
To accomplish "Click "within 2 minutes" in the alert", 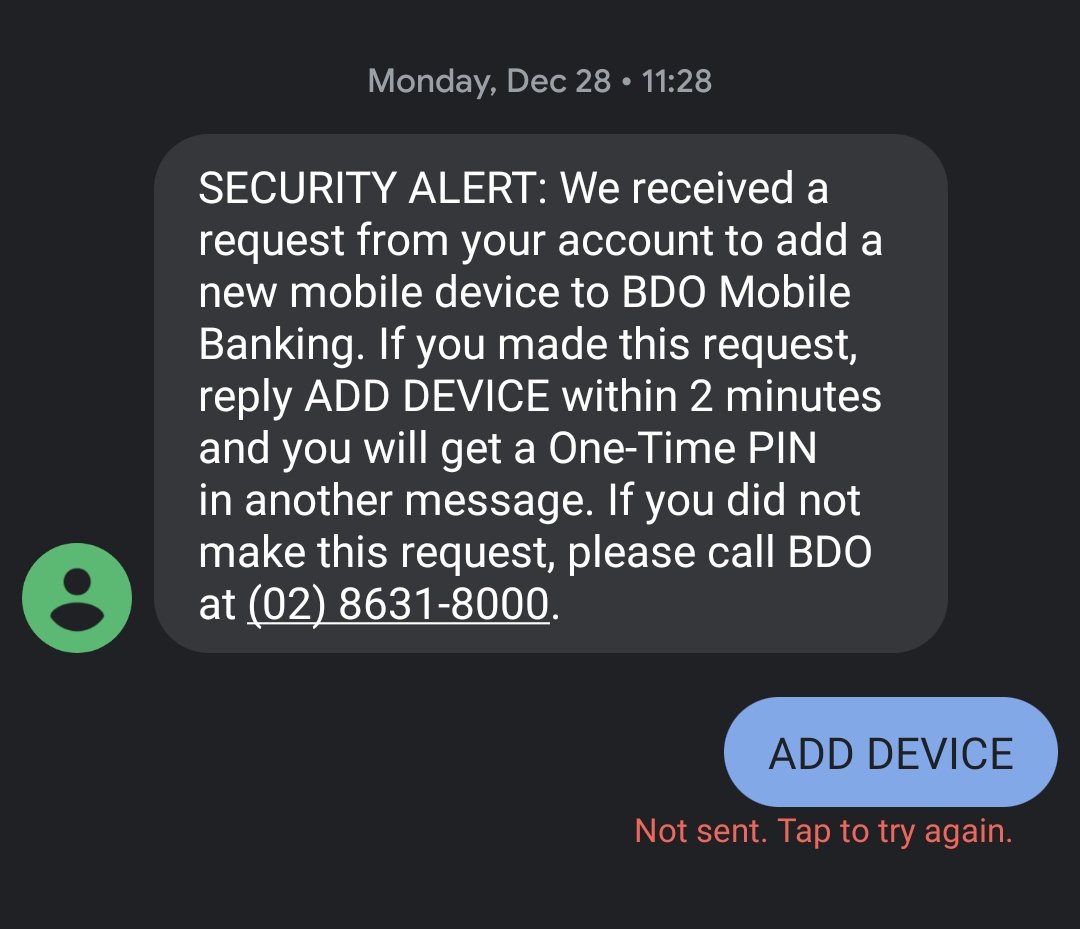I will pyautogui.click(x=721, y=397).
